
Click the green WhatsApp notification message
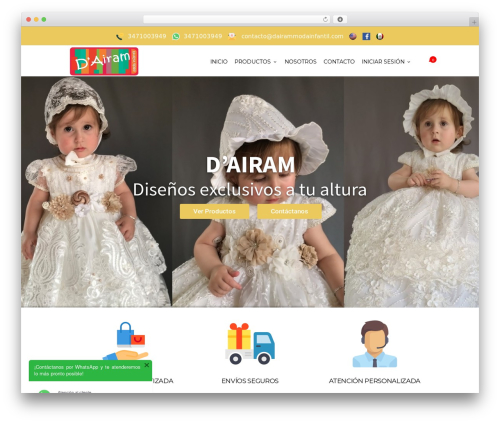[90, 370]
